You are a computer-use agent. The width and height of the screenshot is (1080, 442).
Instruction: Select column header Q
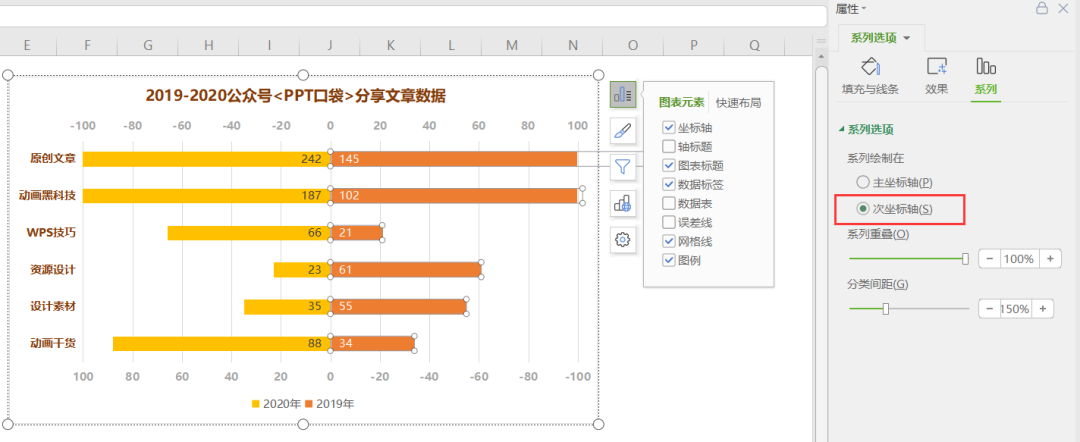(x=754, y=45)
